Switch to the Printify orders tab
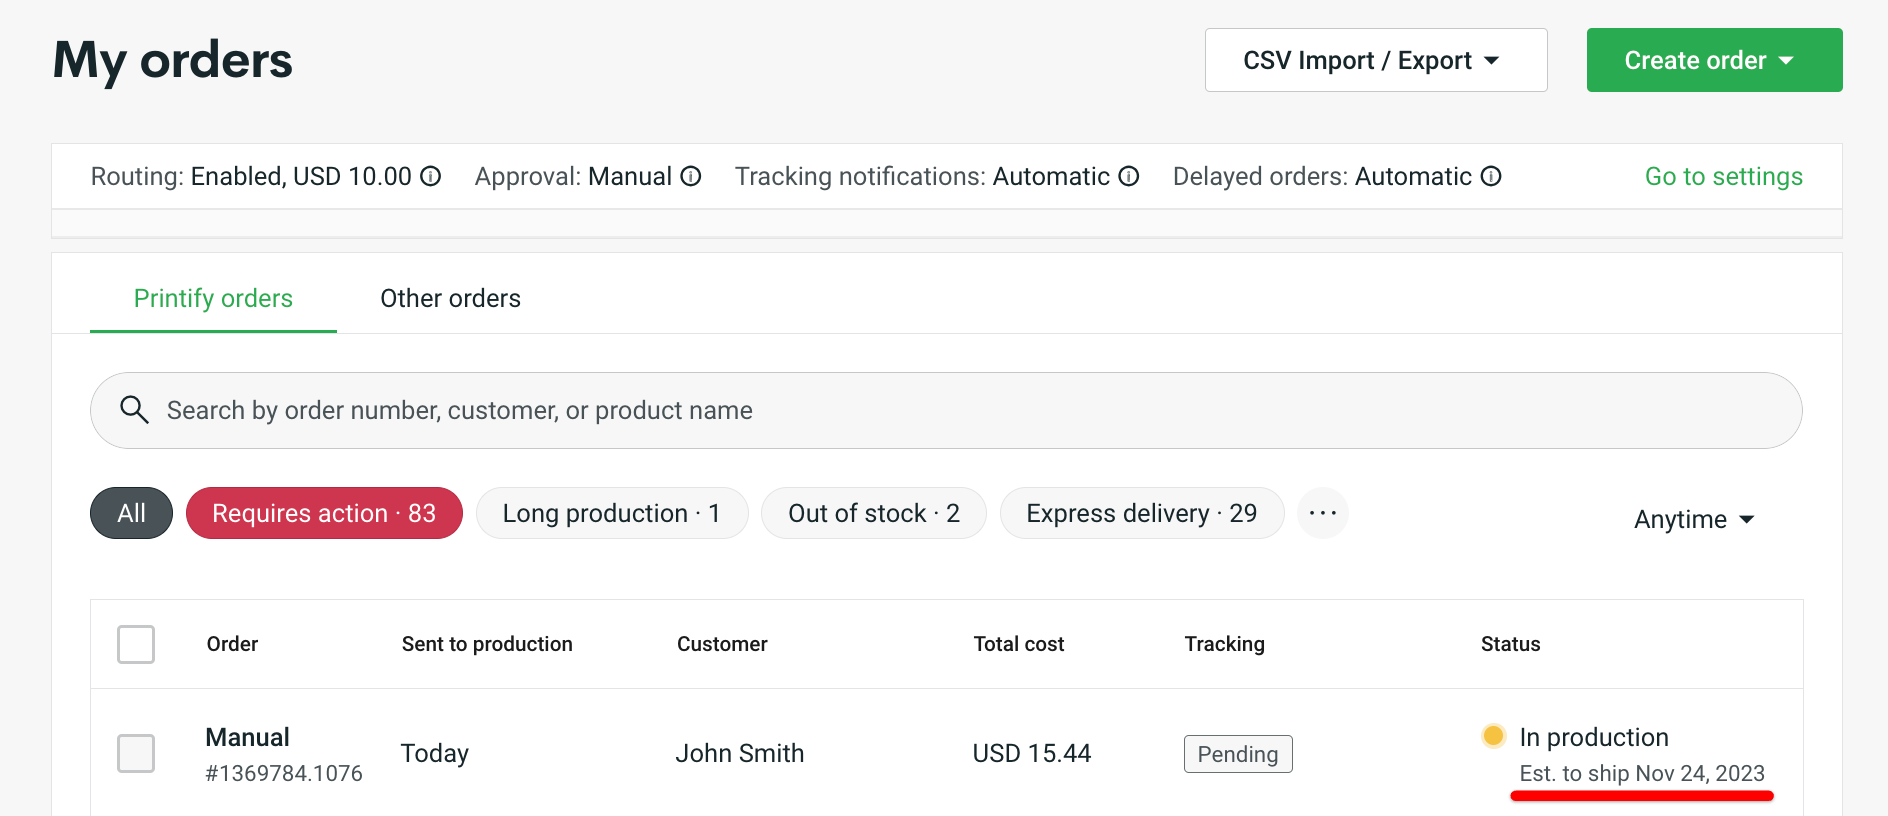This screenshot has width=1888, height=816. coord(213,298)
